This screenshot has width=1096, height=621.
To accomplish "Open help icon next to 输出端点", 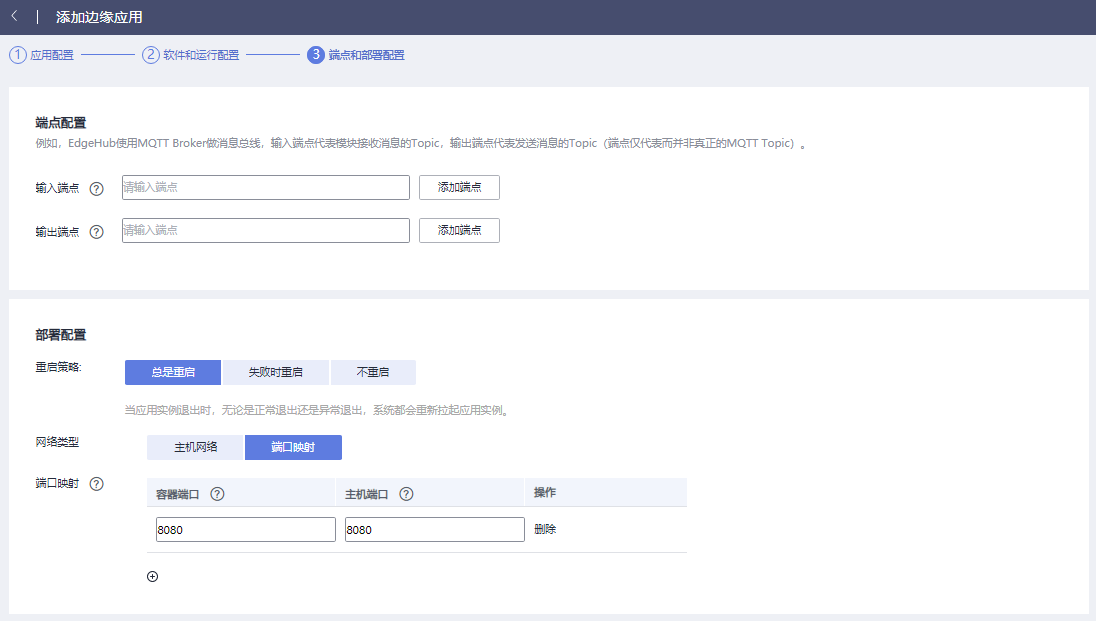I will coord(96,232).
